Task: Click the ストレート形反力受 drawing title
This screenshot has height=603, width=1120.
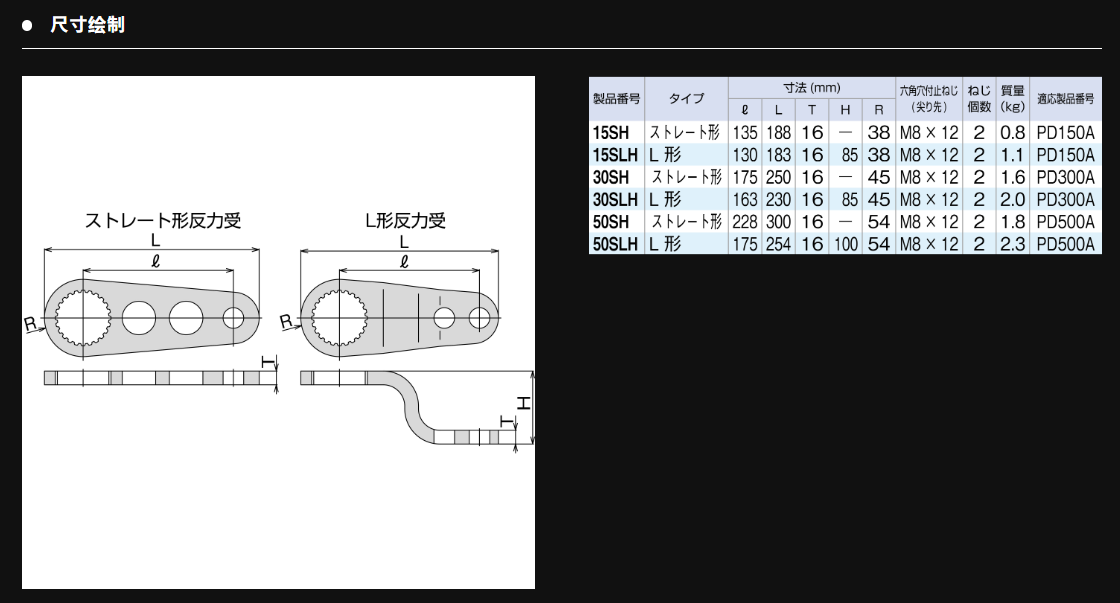Action: [162, 220]
